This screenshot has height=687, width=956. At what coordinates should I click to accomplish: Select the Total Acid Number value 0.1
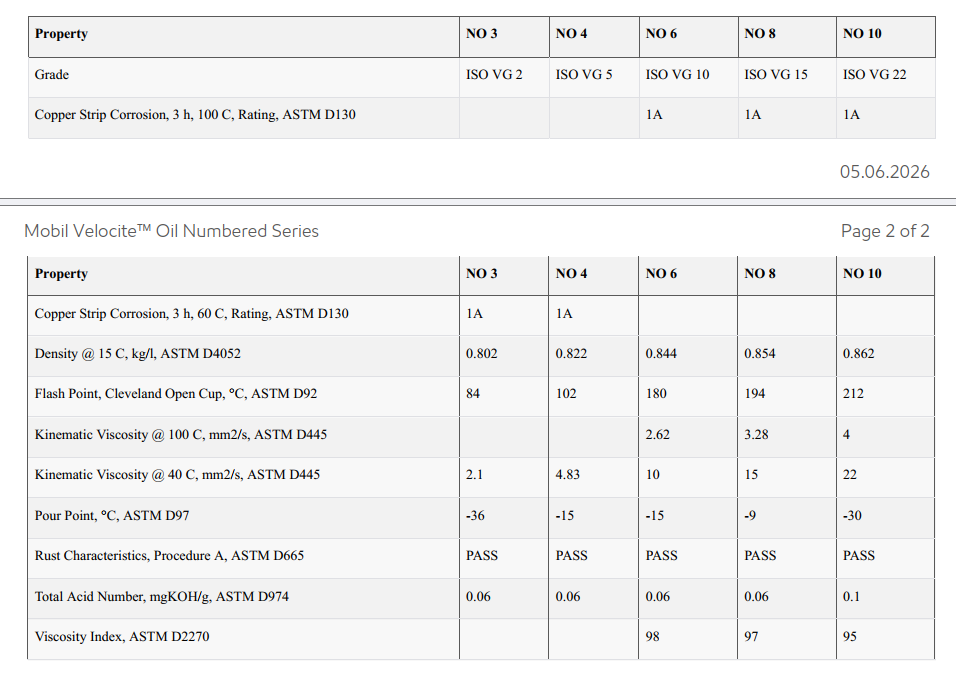pos(851,596)
